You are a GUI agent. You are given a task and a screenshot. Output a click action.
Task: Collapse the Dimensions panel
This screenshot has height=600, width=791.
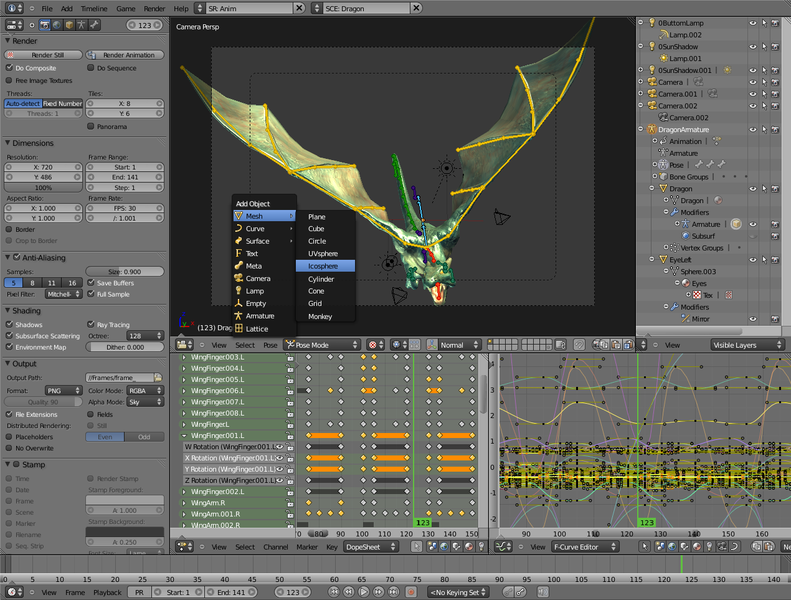[8, 143]
